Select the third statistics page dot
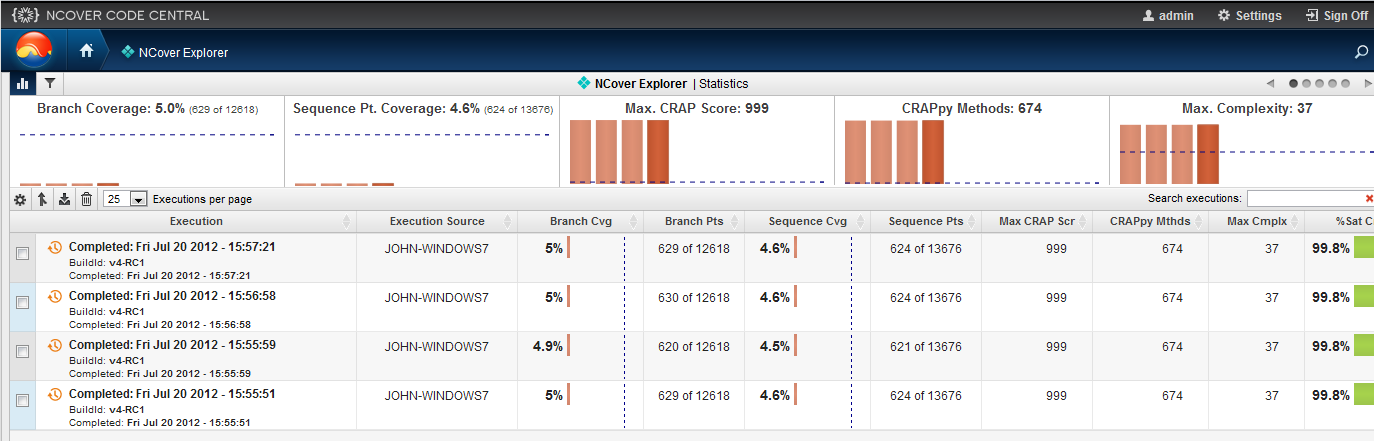Image resolution: width=1374 pixels, height=441 pixels. 1320,84
